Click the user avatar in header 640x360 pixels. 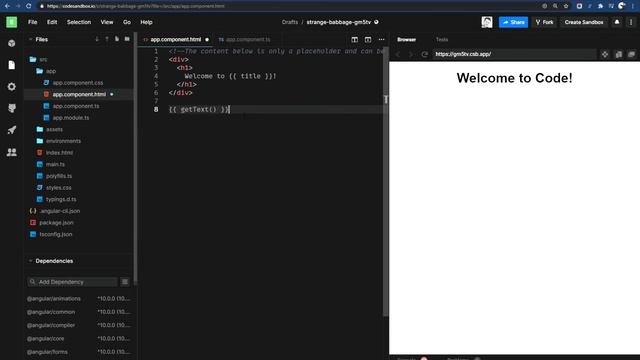(x=487, y=22)
